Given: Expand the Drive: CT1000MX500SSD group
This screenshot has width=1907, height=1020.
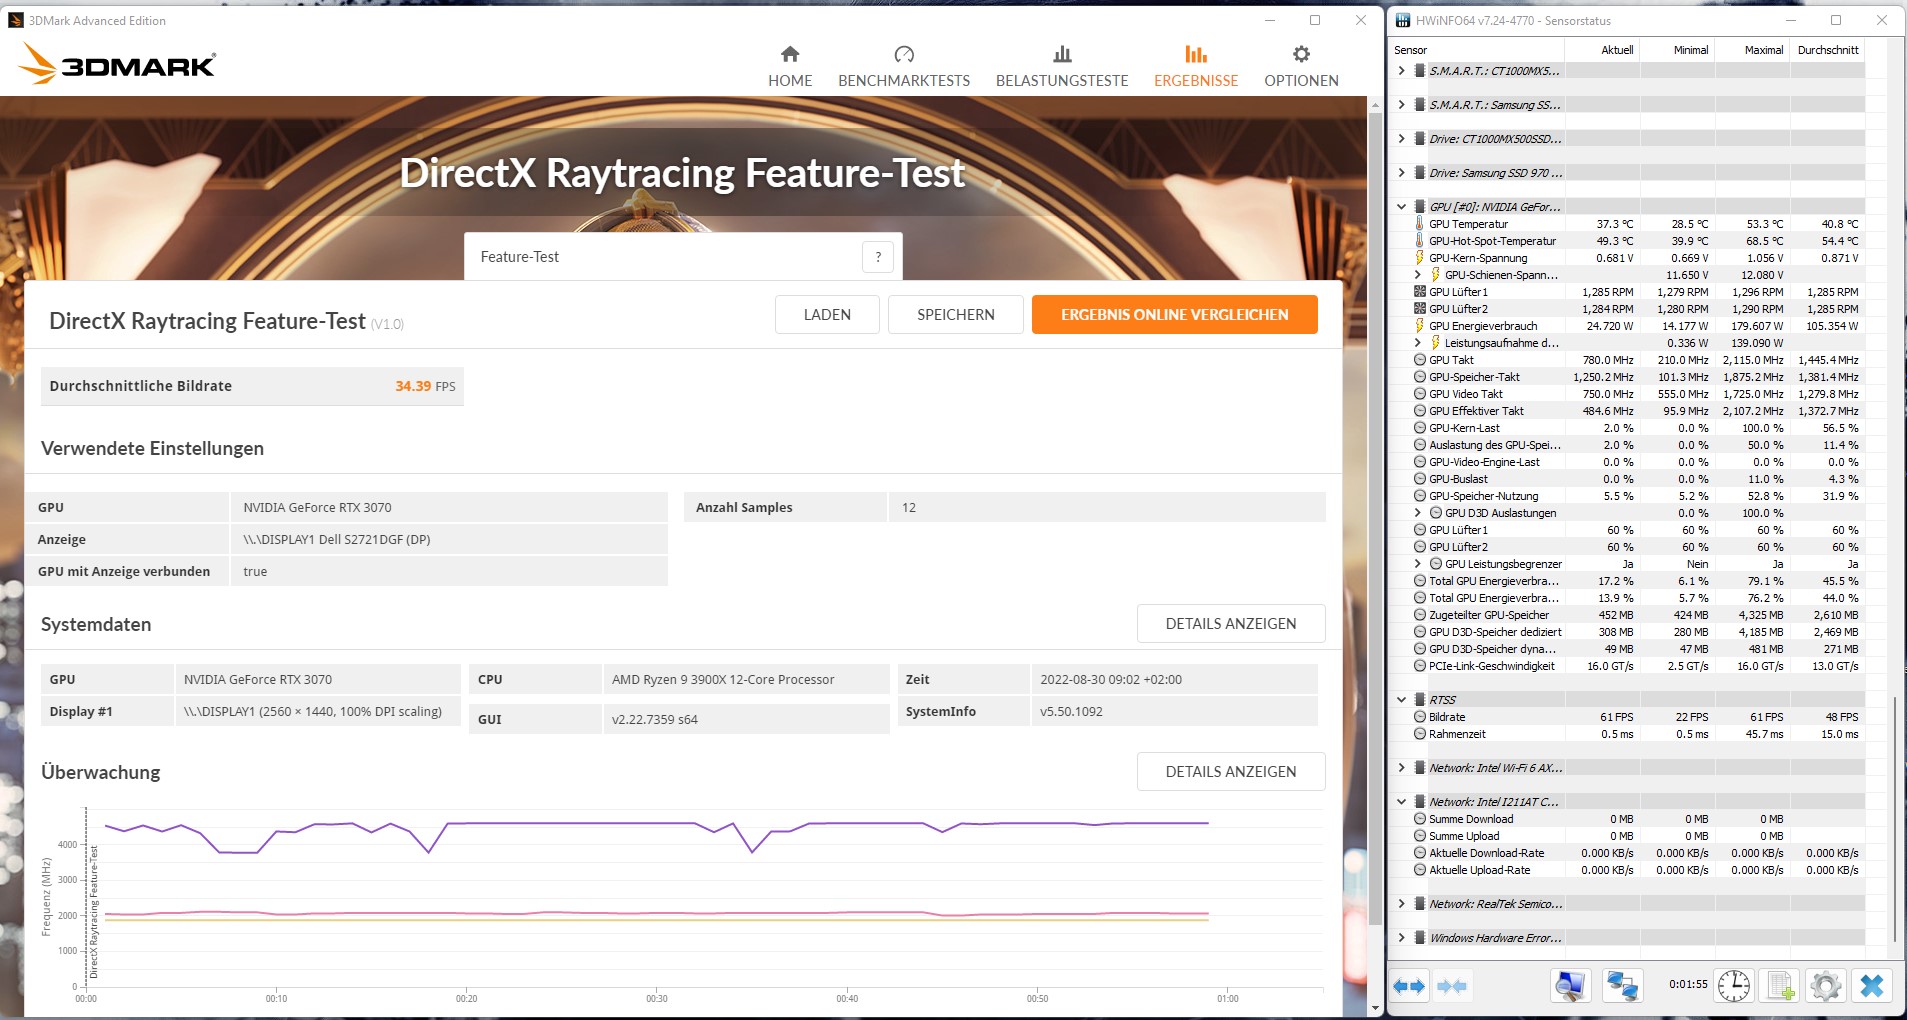Looking at the screenshot, I should click(x=1401, y=139).
